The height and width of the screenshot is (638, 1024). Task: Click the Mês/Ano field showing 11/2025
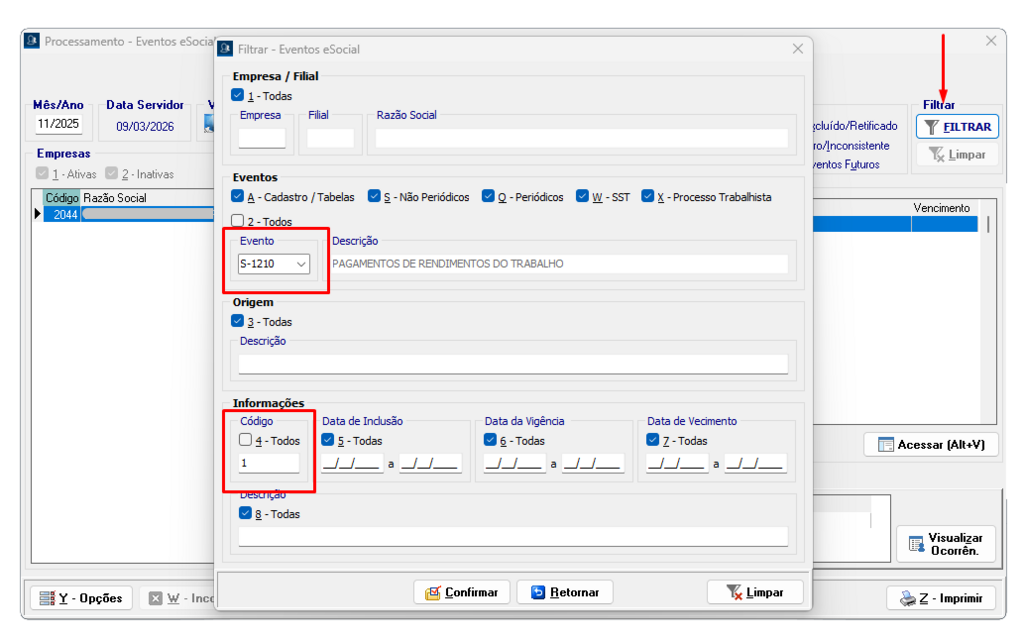pyautogui.click(x=58, y=125)
